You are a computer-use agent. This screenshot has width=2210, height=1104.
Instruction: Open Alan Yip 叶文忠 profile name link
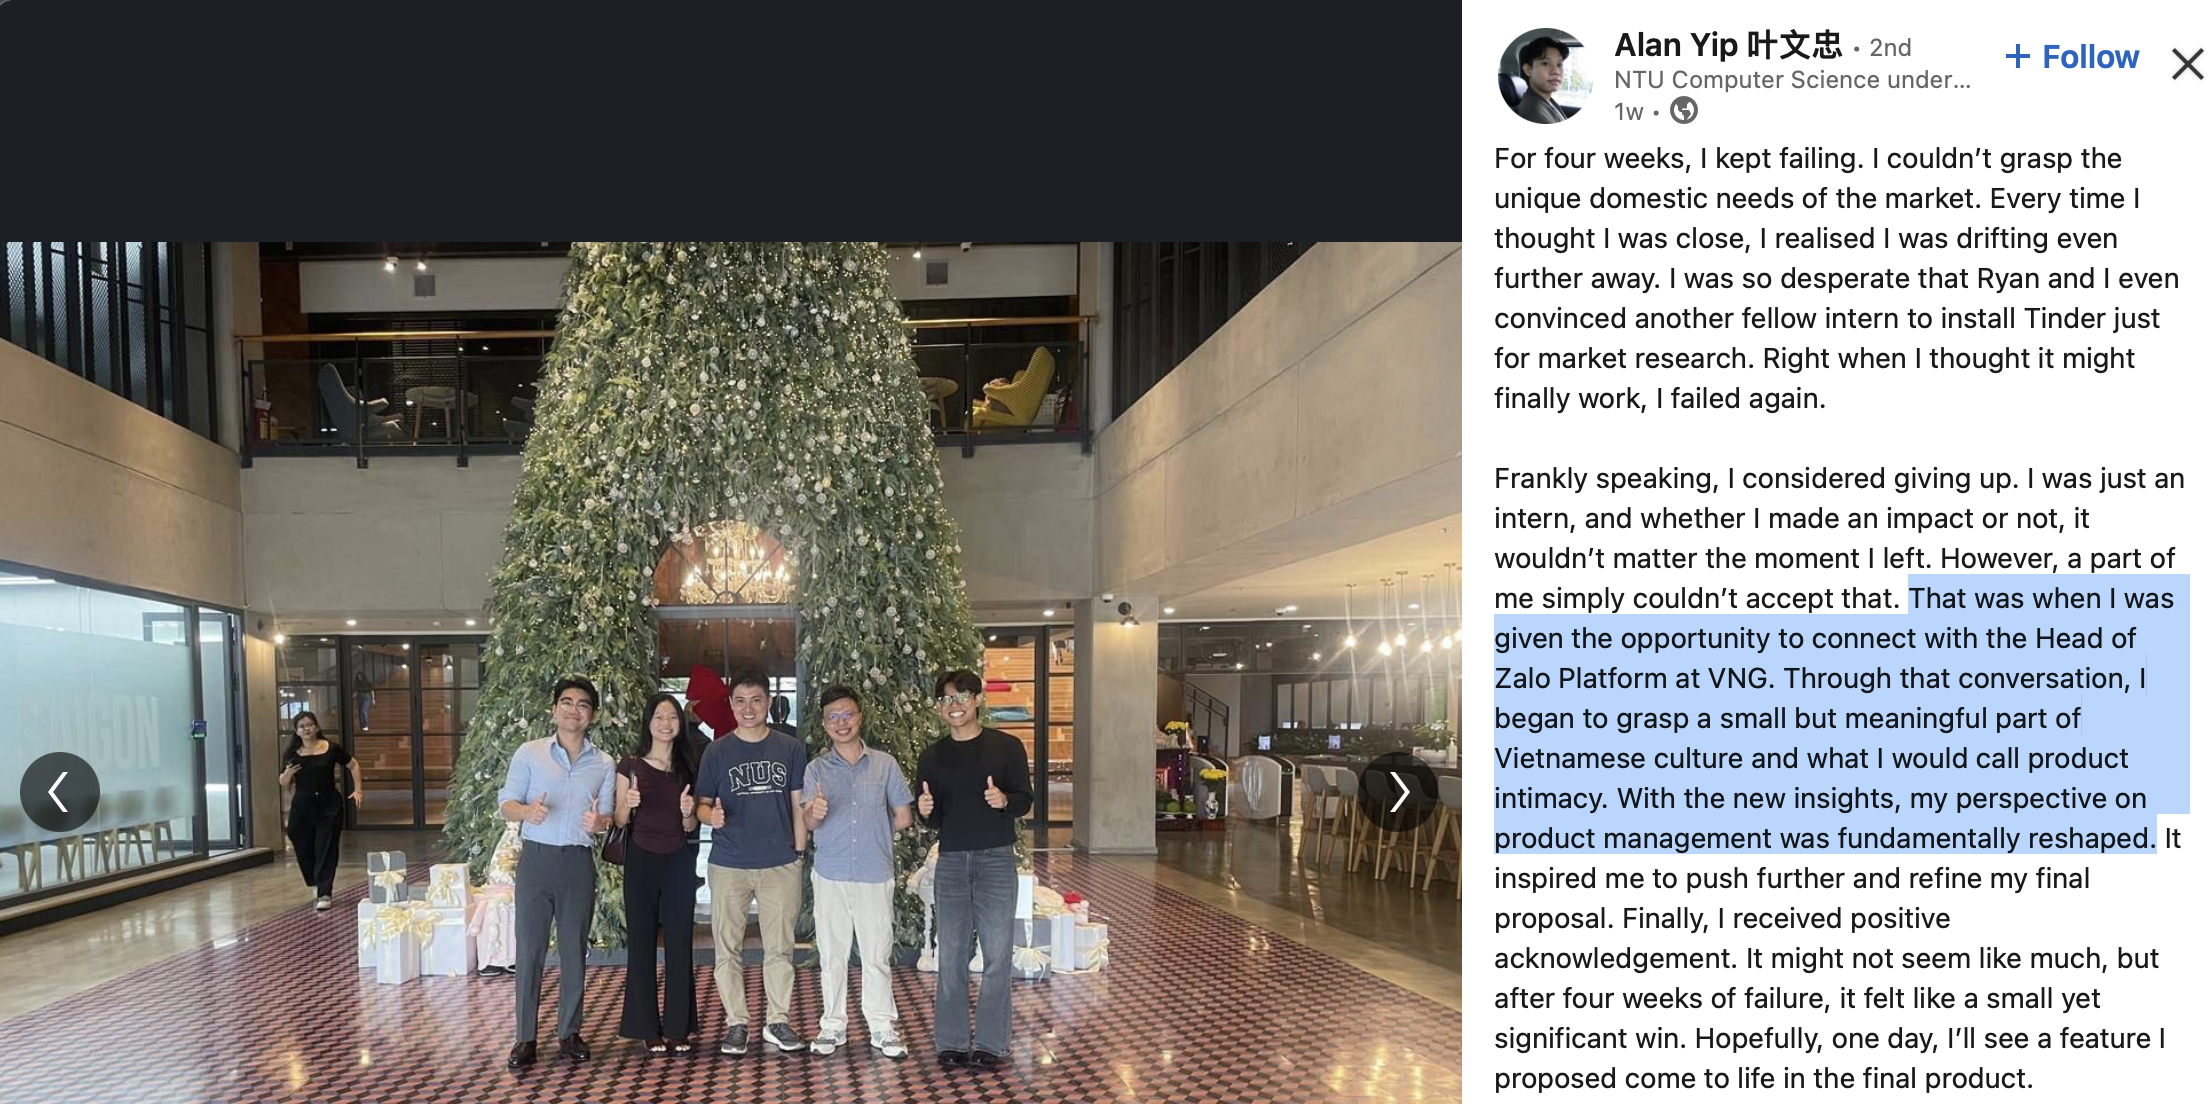pos(1727,45)
